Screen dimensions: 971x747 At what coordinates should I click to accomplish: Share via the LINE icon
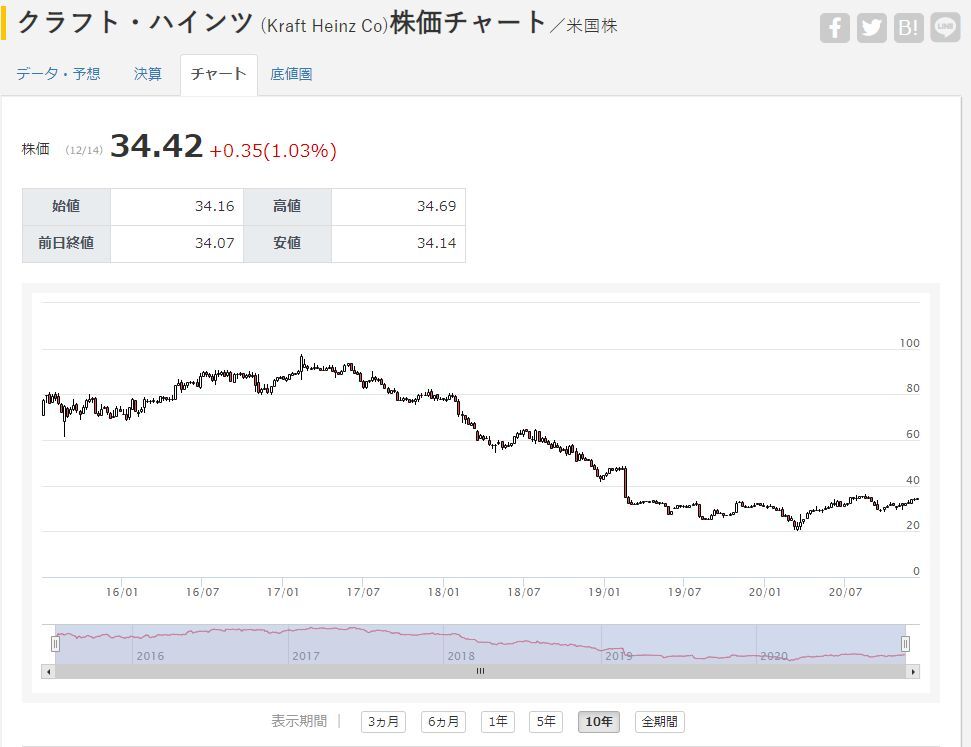[x=945, y=28]
